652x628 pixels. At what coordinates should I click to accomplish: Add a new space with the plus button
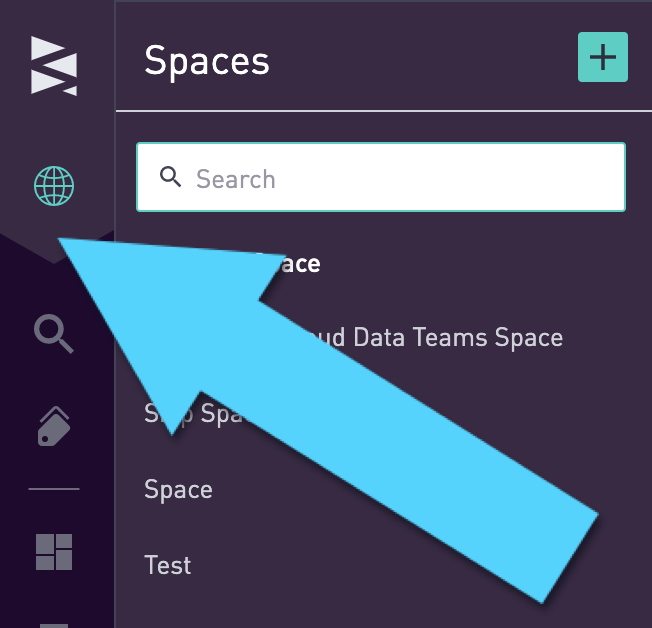[602, 57]
